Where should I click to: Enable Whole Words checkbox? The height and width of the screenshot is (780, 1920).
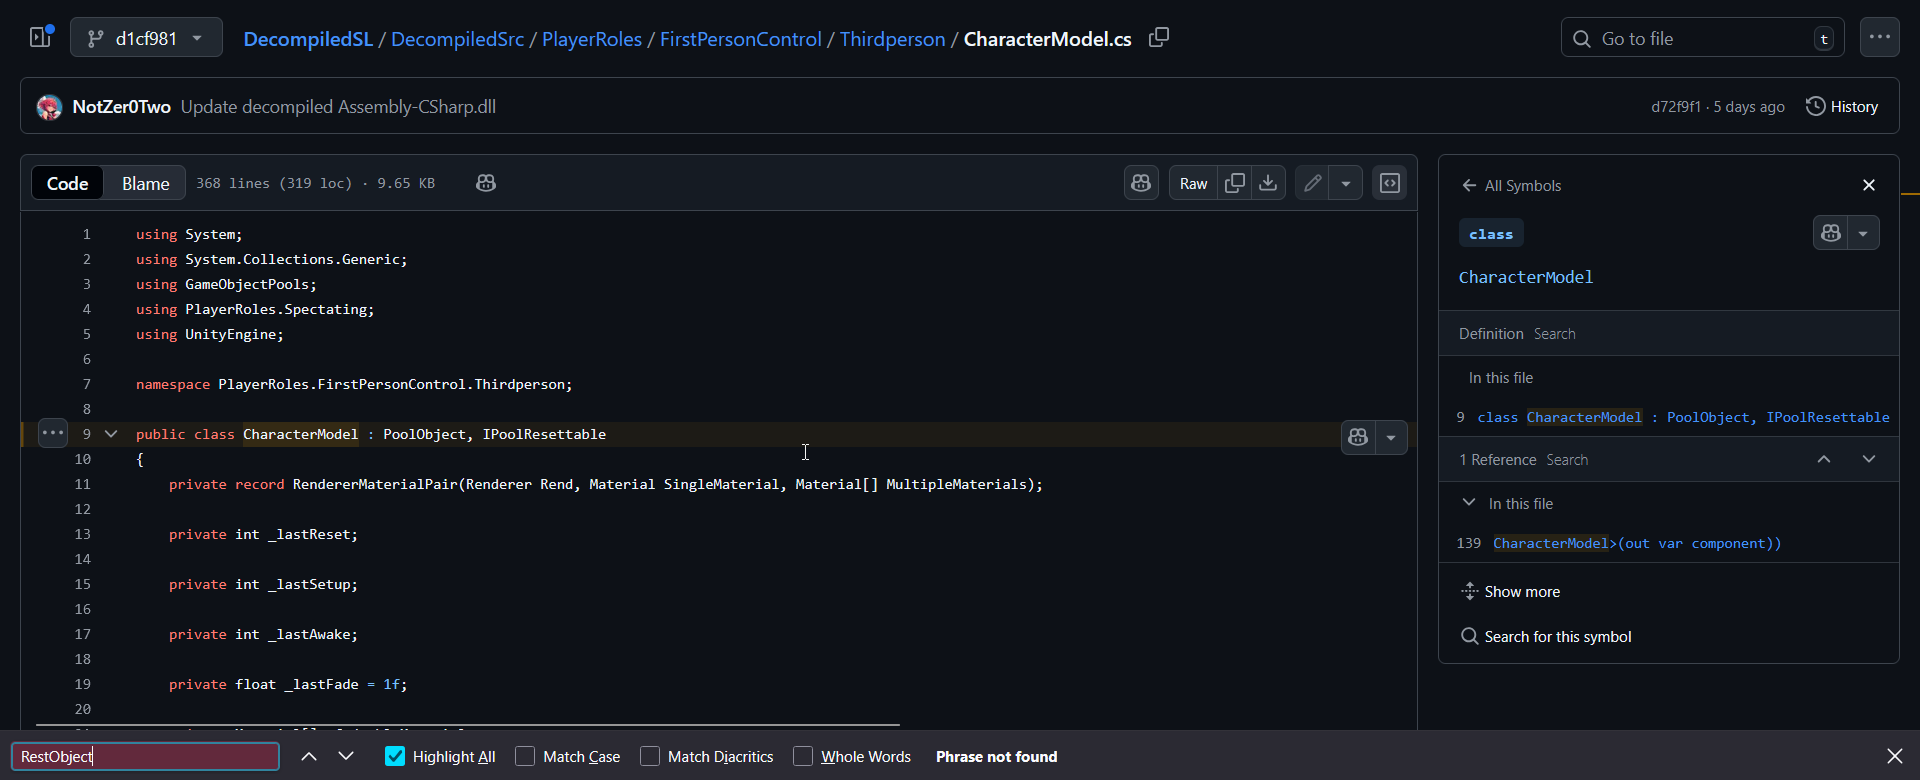(803, 756)
